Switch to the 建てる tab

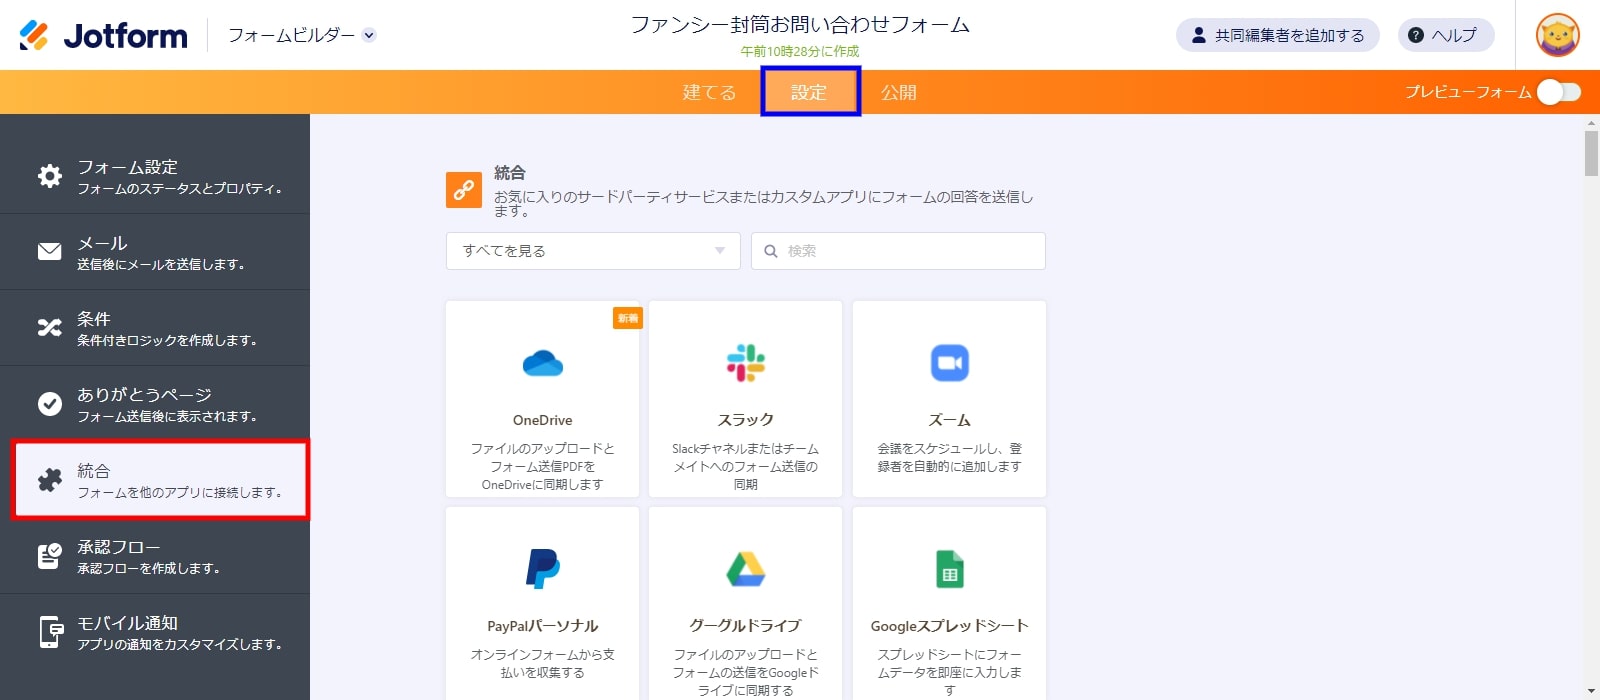(709, 92)
